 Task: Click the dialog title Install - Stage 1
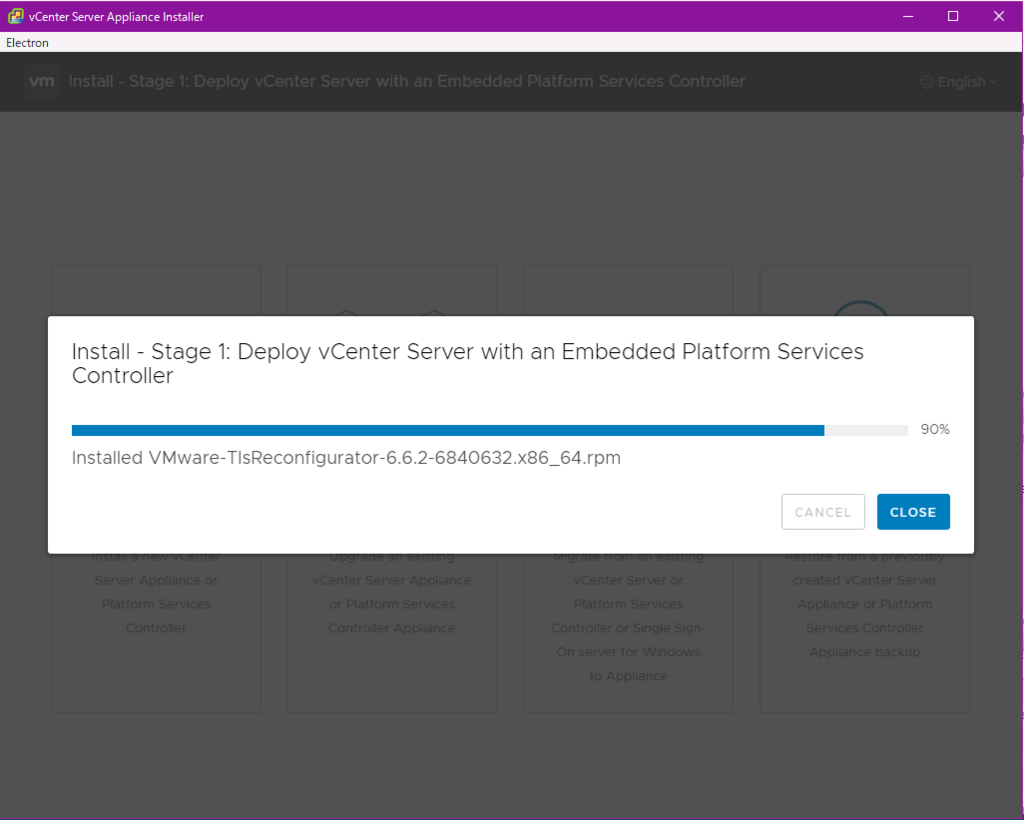[x=468, y=363]
